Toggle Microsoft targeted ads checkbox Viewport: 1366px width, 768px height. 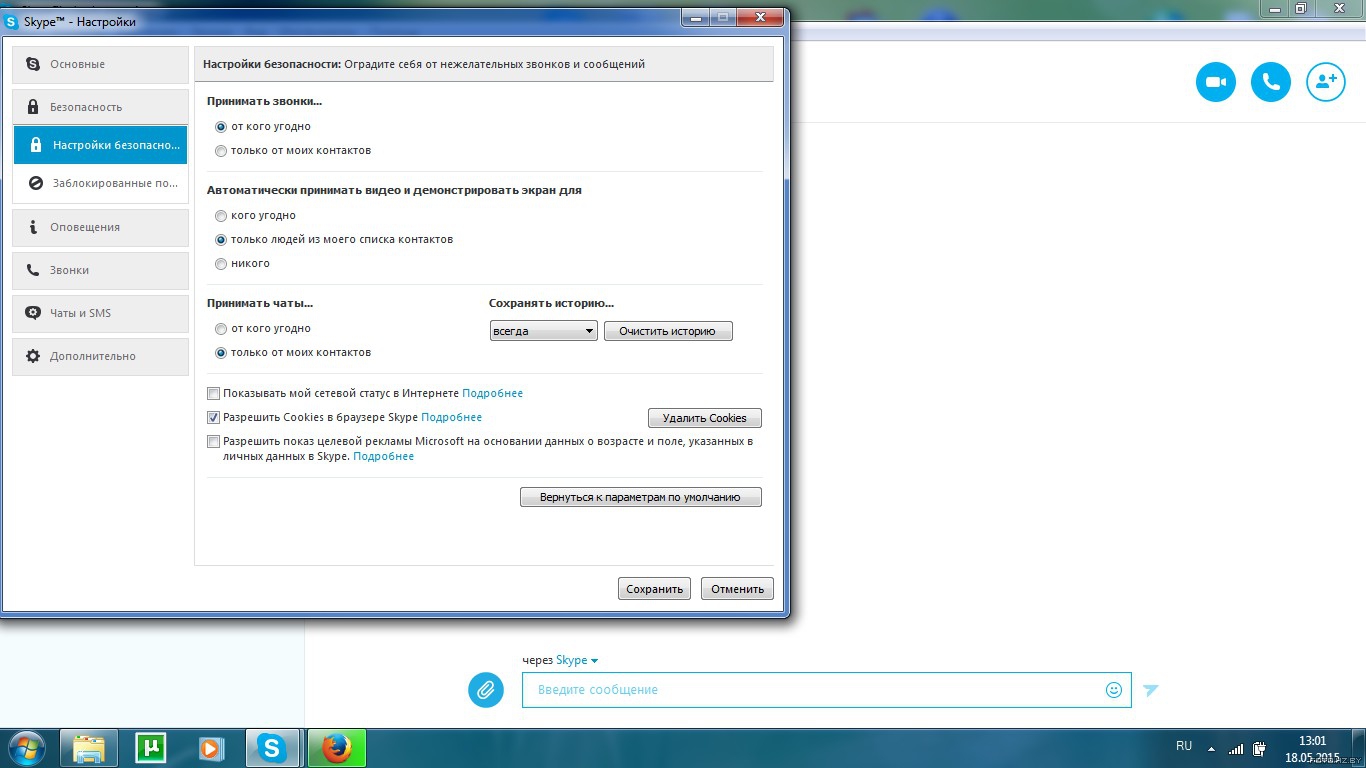(x=213, y=441)
